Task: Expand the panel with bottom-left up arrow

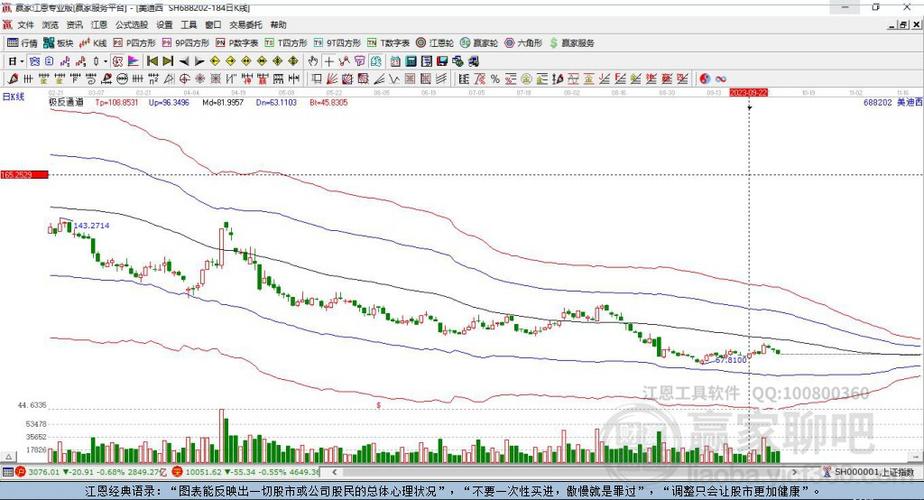Action: [x=8, y=457]
